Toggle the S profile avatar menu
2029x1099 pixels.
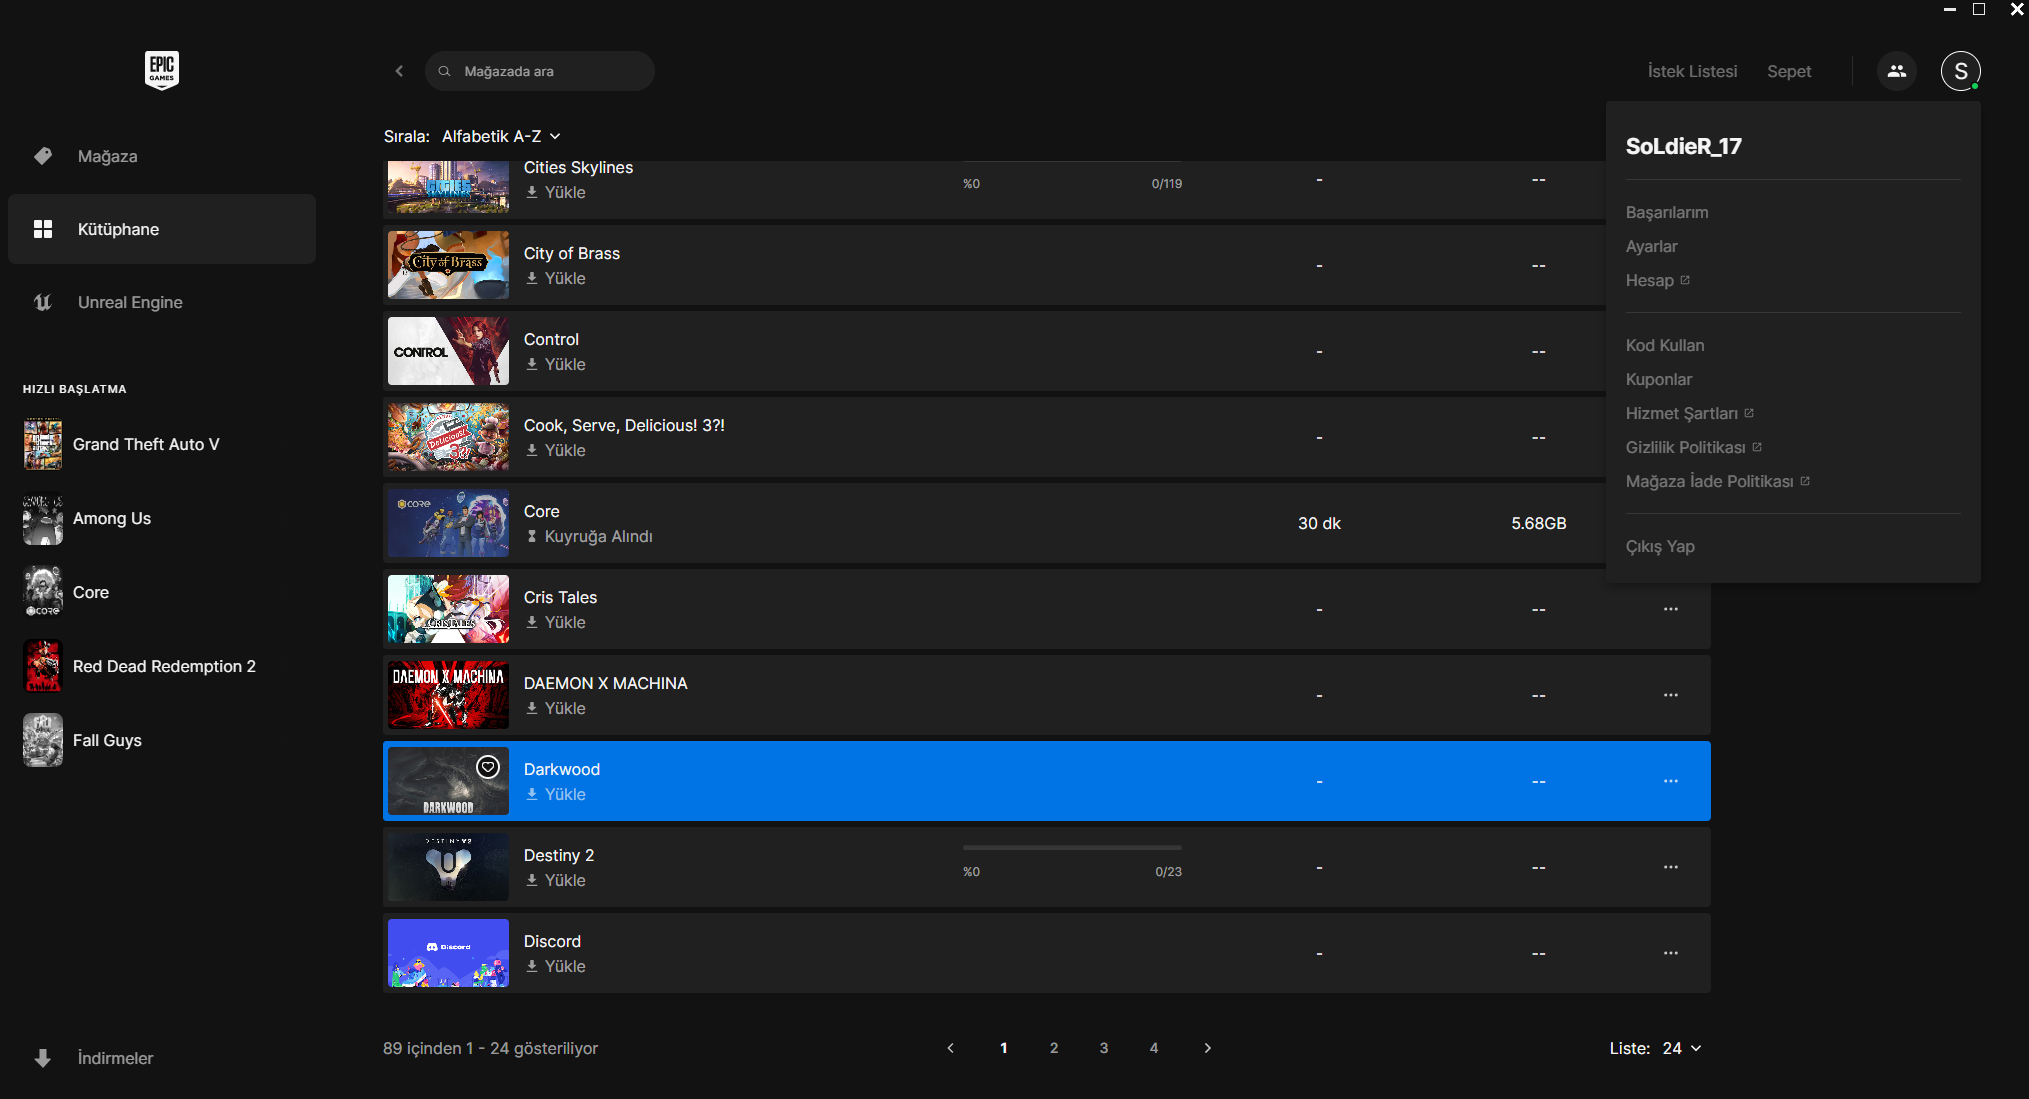pos(1960,71)
